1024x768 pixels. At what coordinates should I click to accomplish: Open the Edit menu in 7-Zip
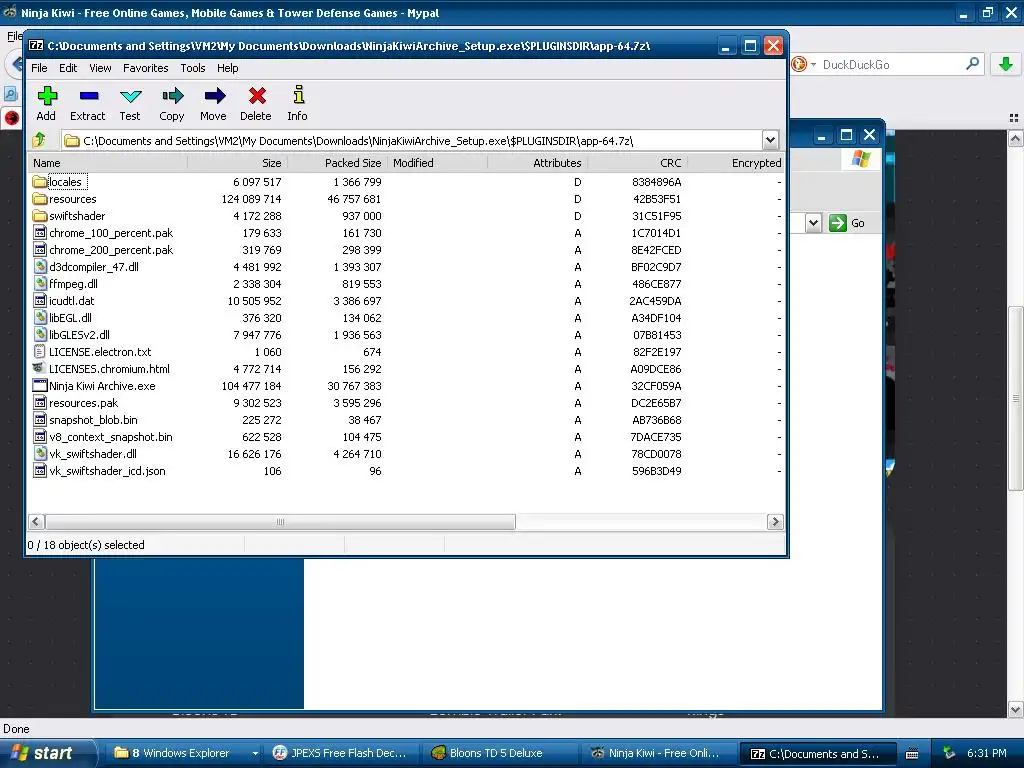click(68, 68)
